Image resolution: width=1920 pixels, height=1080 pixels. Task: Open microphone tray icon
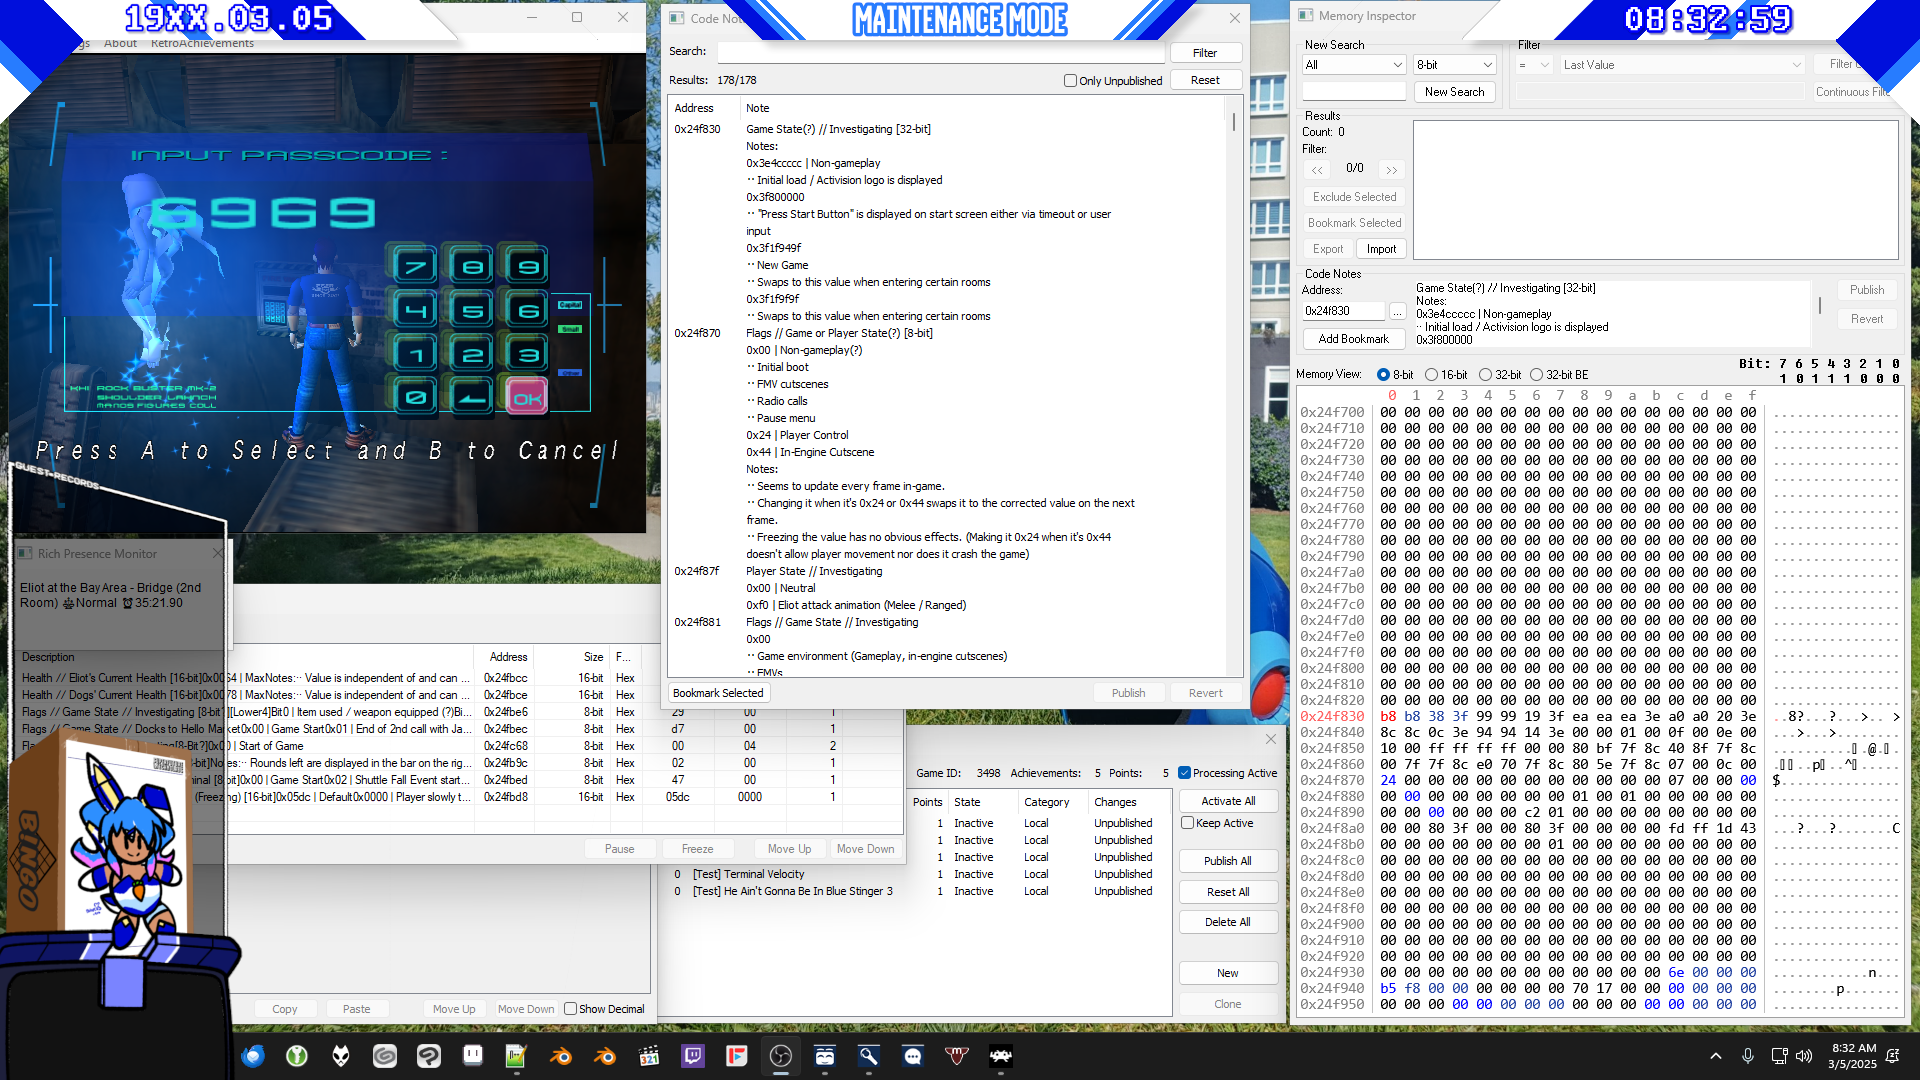point(1748,1056)
